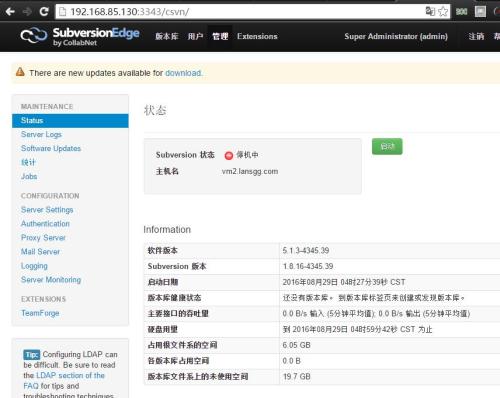
Task: Click the warning triangle icon in update banner
Action: pyautogui.click(x=20, y=72)
